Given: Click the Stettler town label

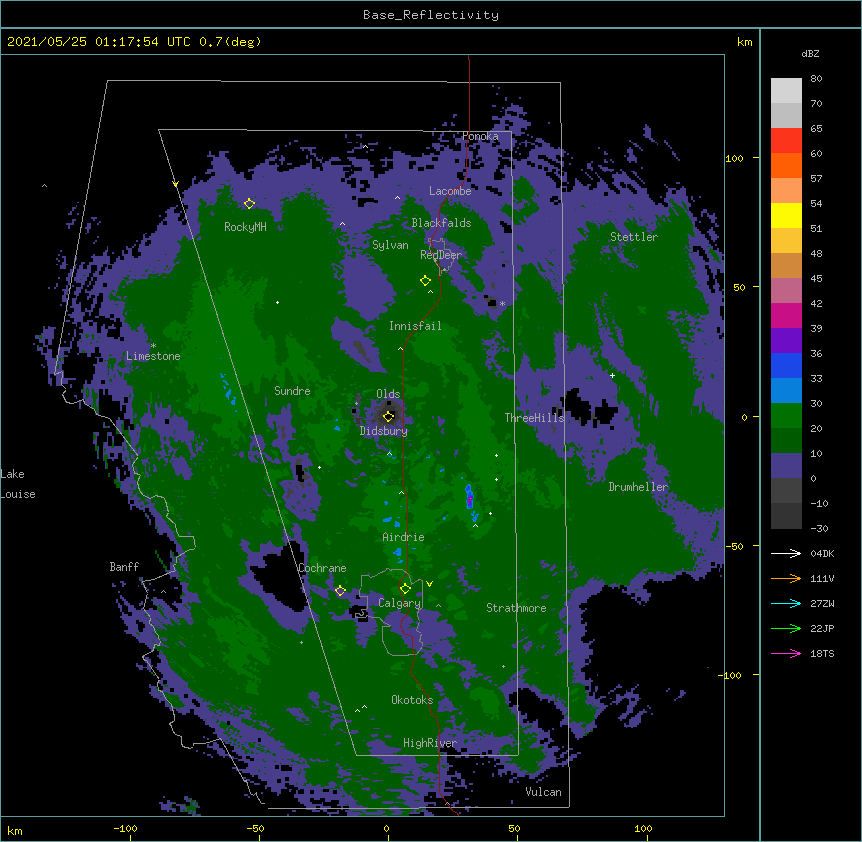Looking at the screenshot, I should point(633,237).
